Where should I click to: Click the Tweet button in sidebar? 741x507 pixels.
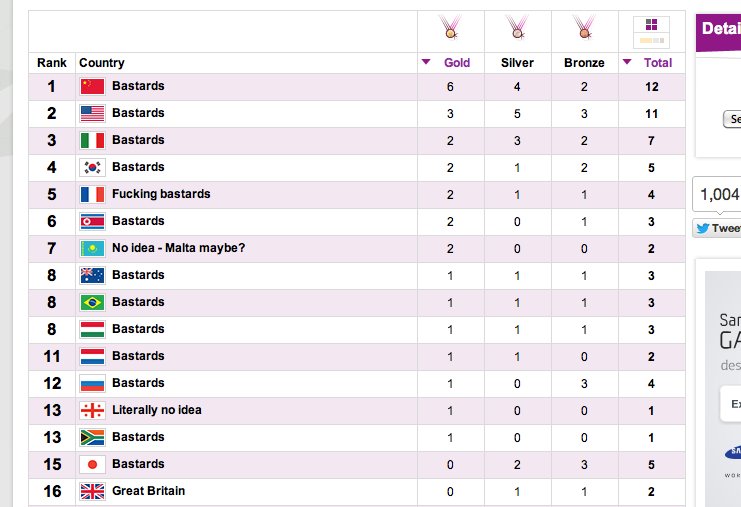(718, 228)
